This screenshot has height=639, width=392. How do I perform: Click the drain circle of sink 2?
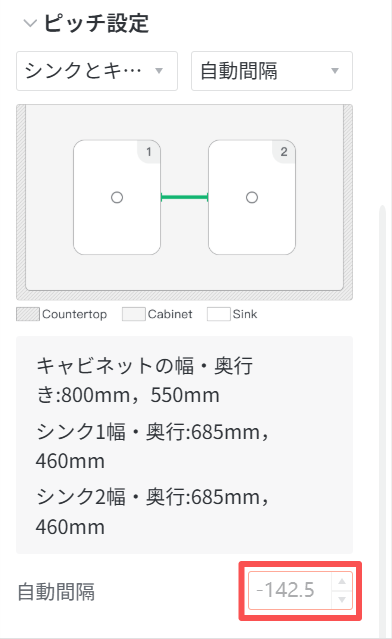252,198
